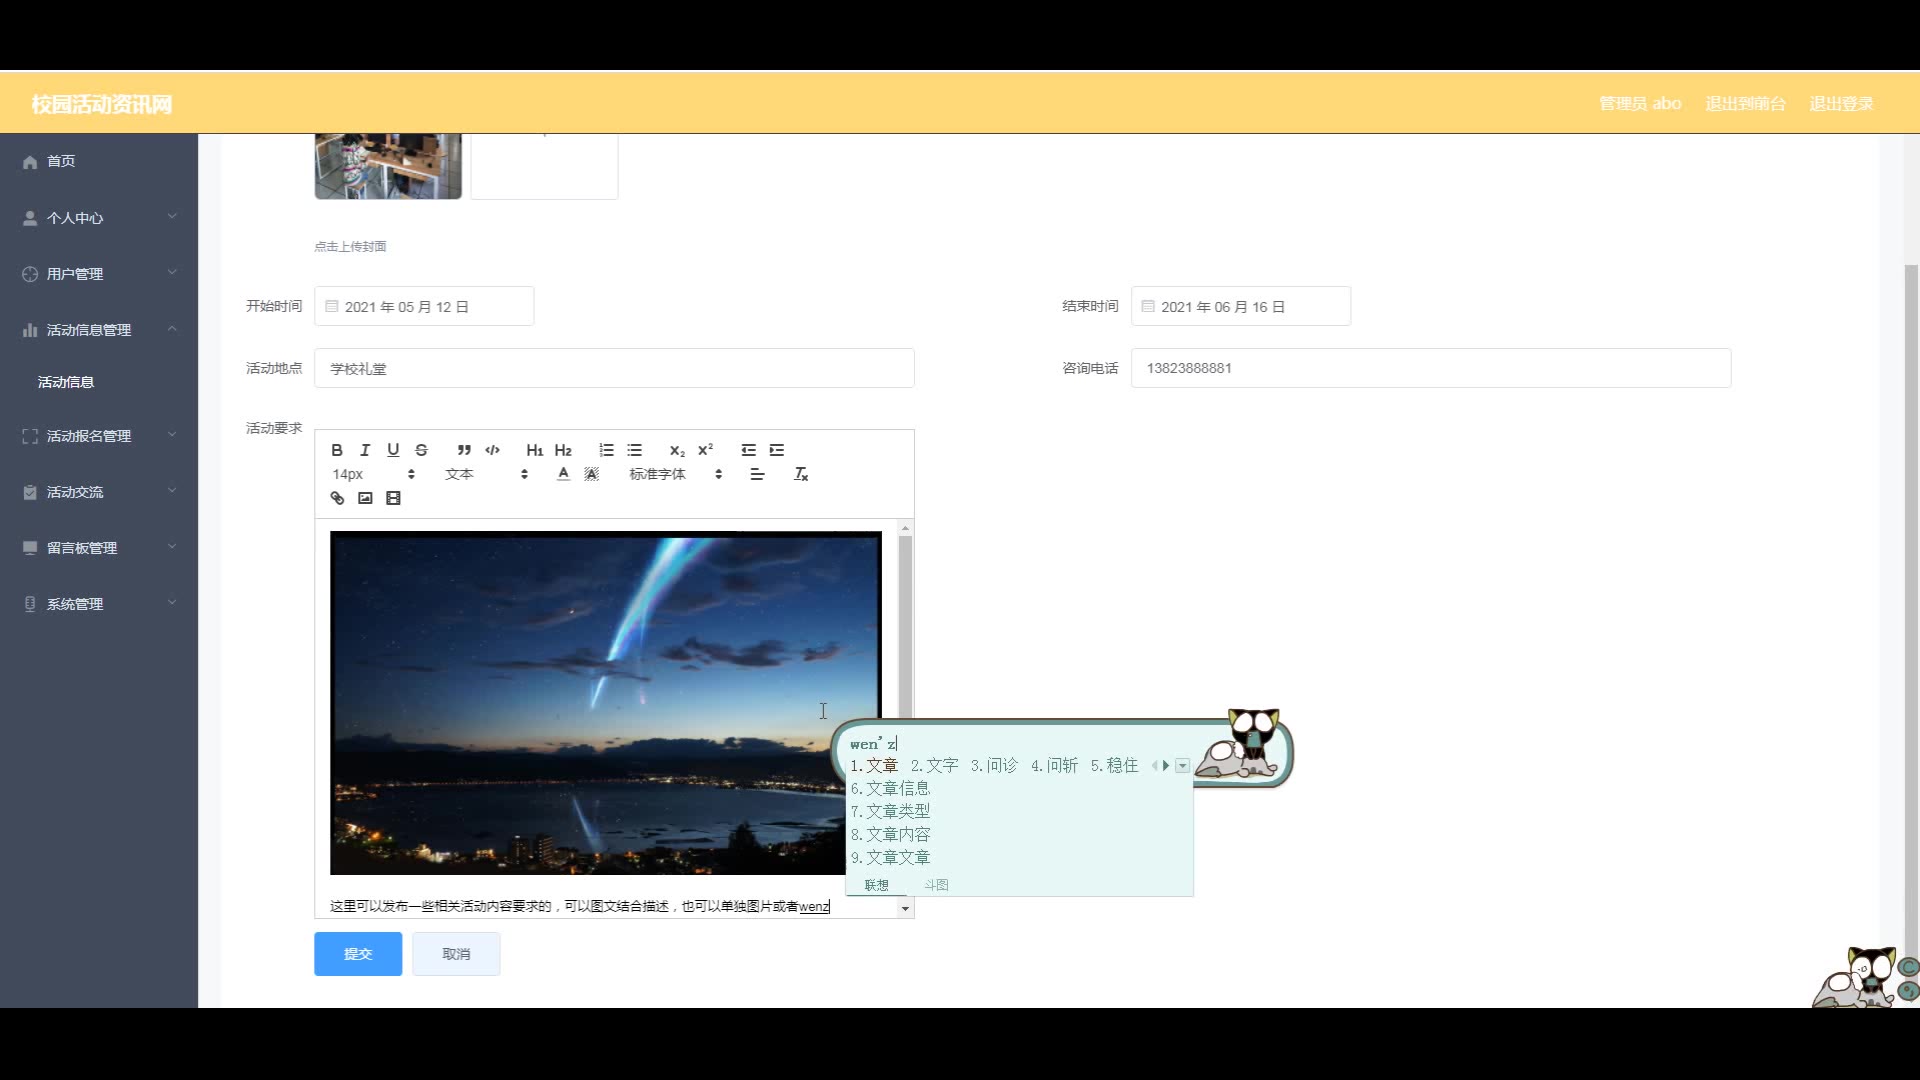The image size is (1920, 1080).
Task: Select IME candidate 8 文章内容
Action: pyautogui.click(x=890, y=834)
